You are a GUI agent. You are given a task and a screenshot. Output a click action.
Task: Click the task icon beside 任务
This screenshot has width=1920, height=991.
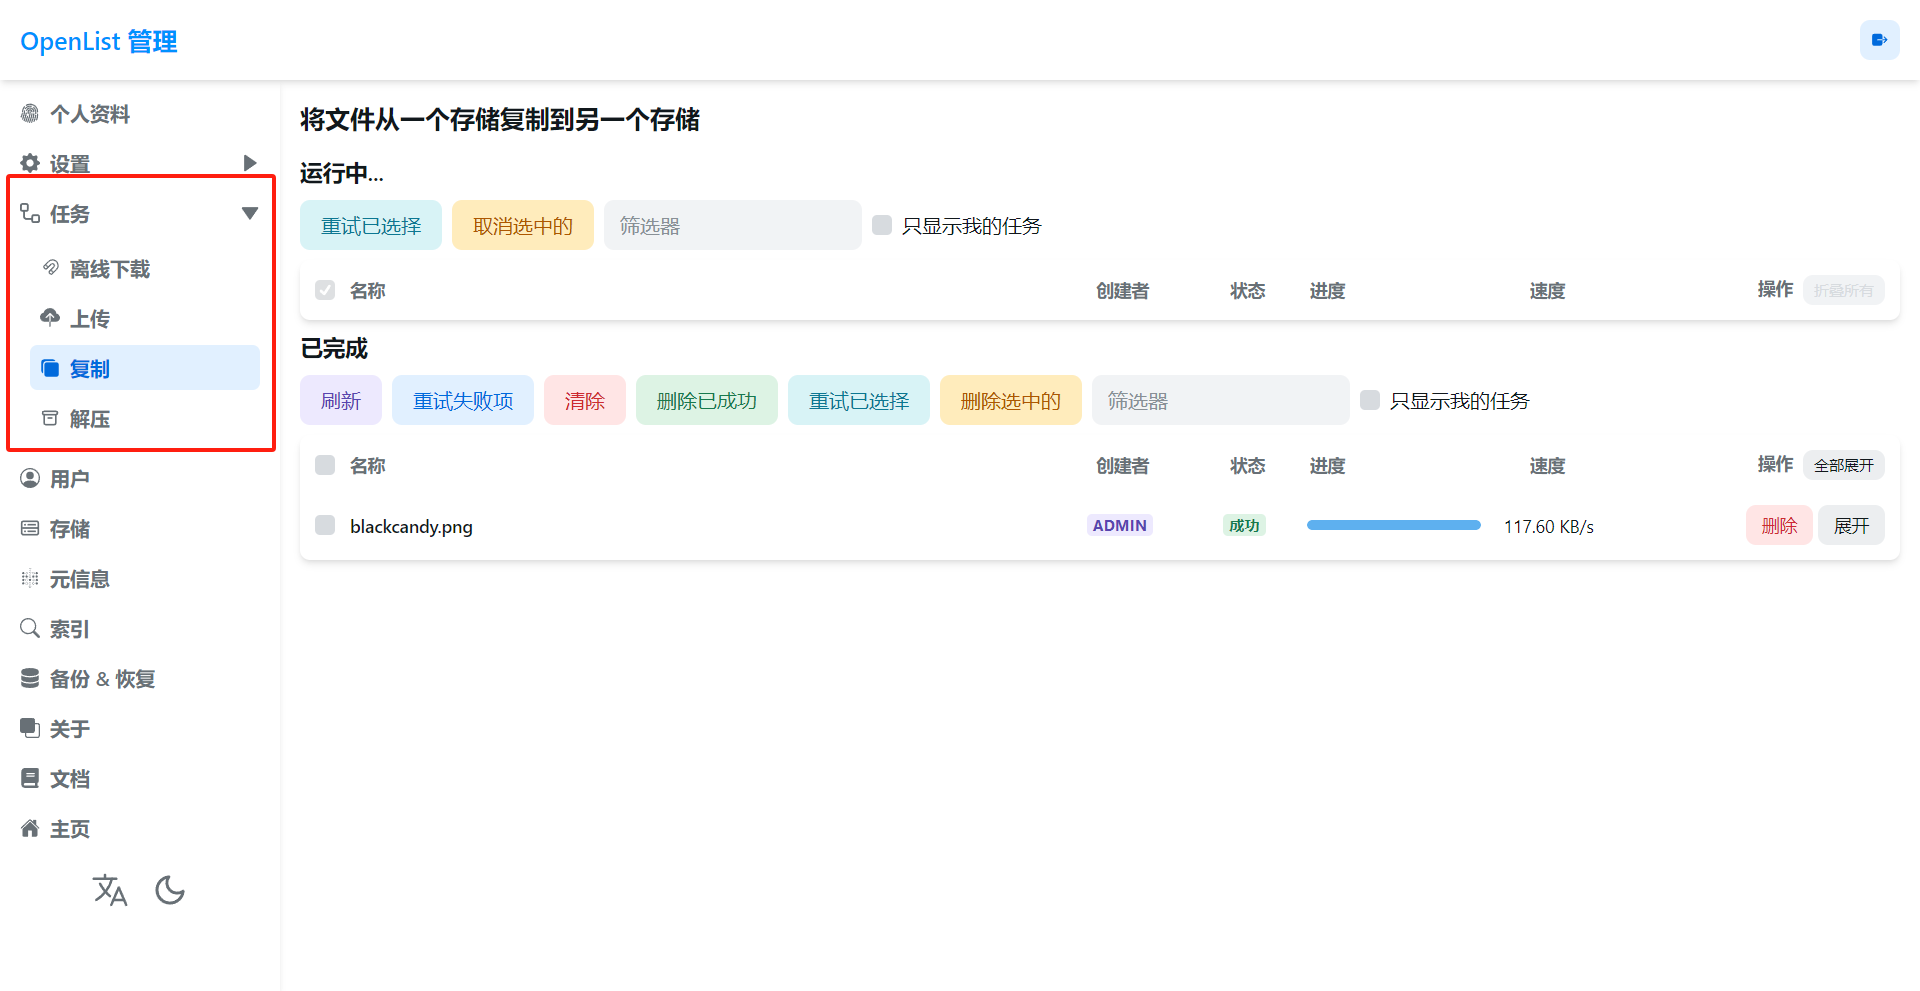pyautogui.click(x=30, y=213)
